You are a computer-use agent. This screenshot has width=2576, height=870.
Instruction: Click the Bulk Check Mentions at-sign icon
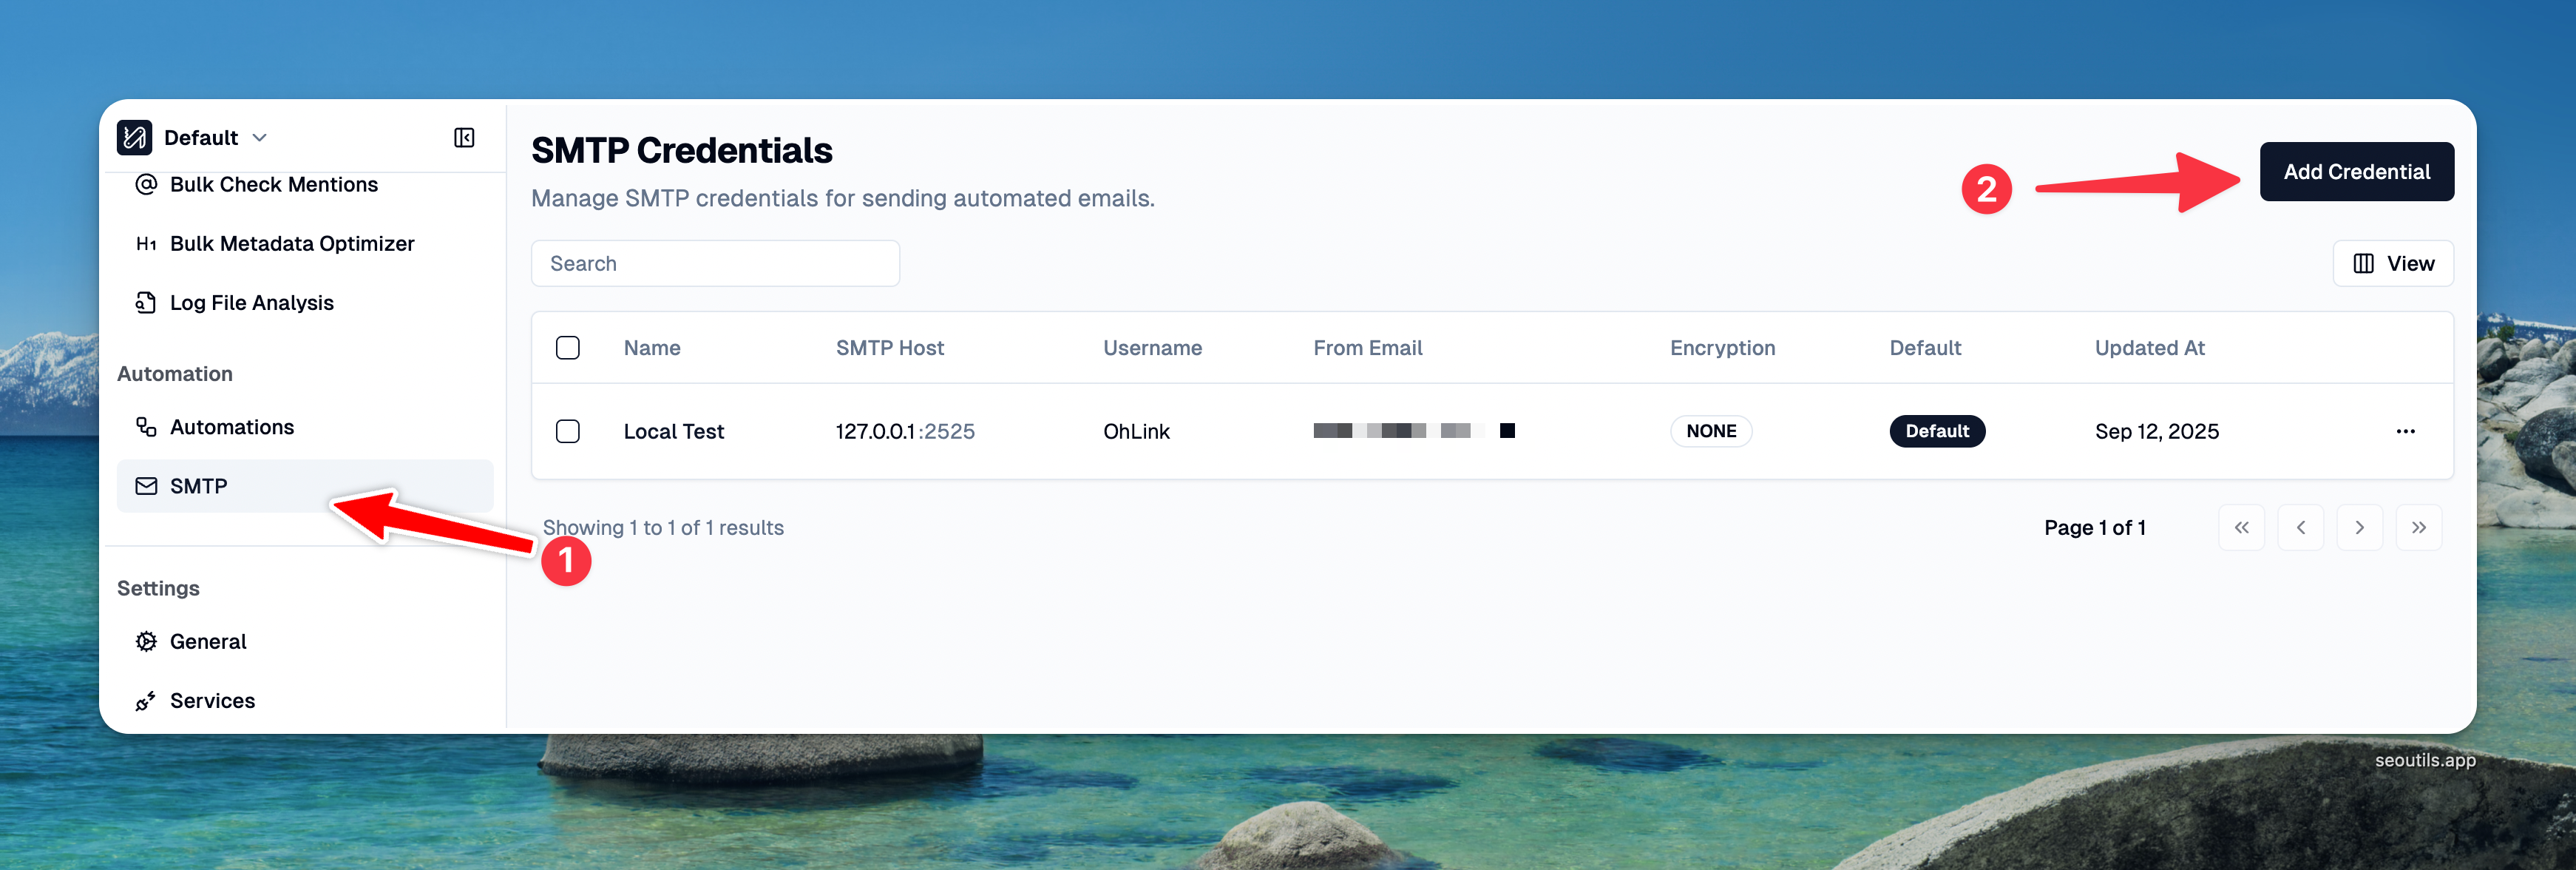click(x=146, y=184)
